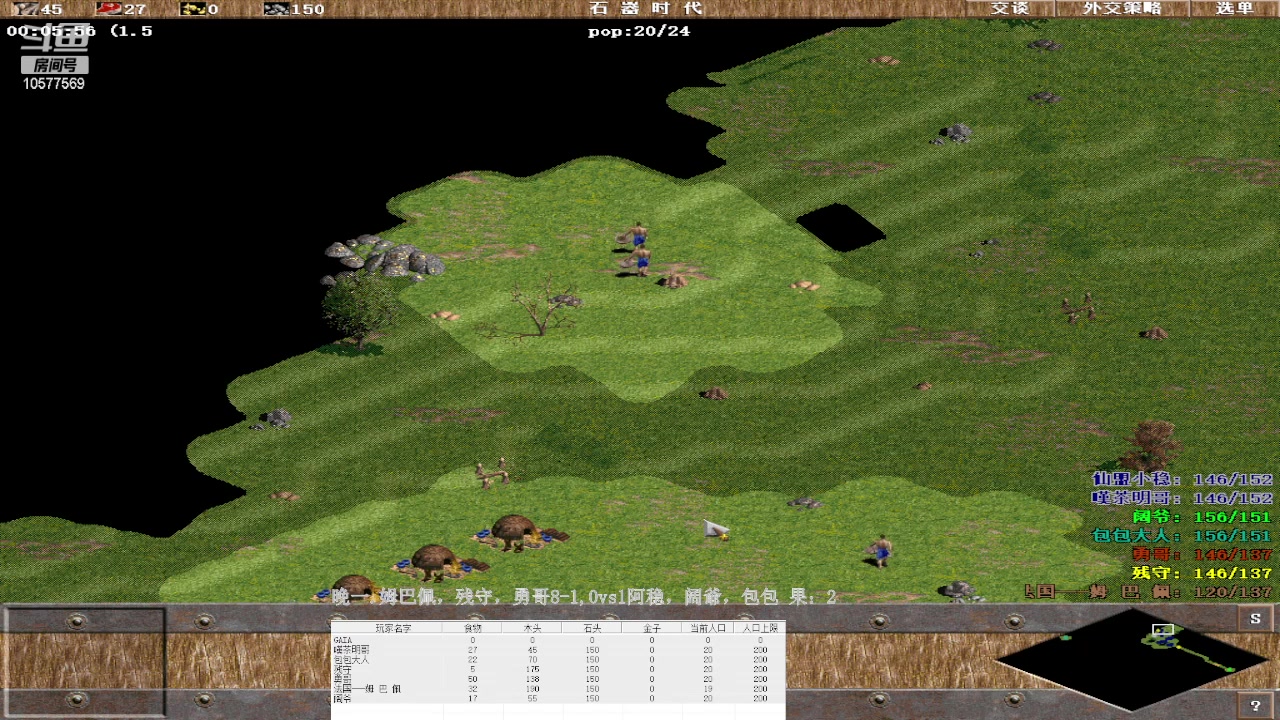Screen dimensions: 1280x720
Task: Click the 包包大人 row in the stats table
Action: click(558, 659)
